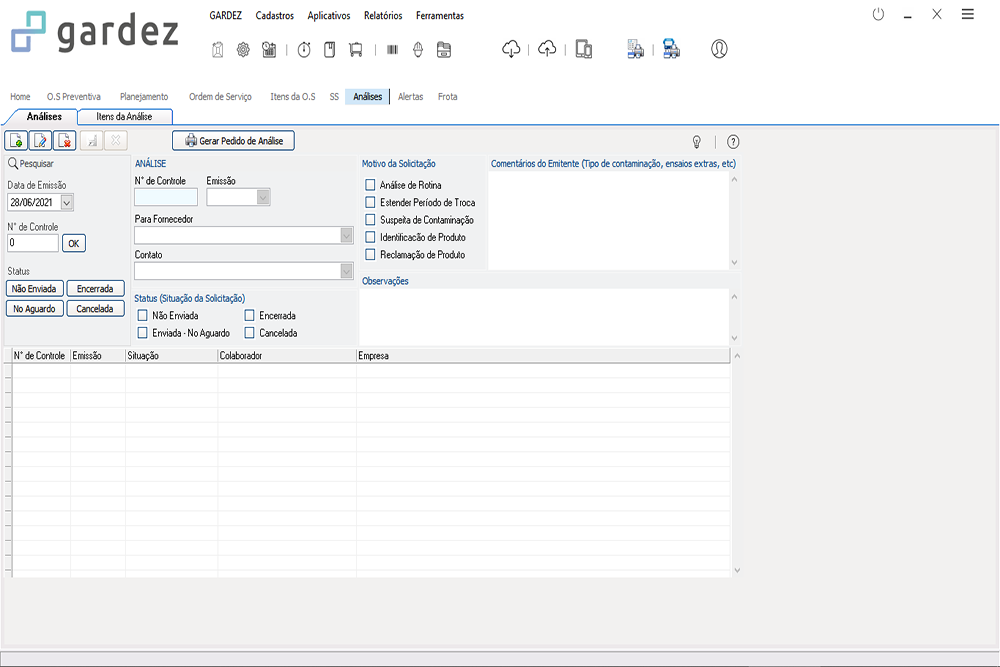Tick the Enviada - No Aguardo checkbox
This screenshot has width=1000, height=667.
142,333
